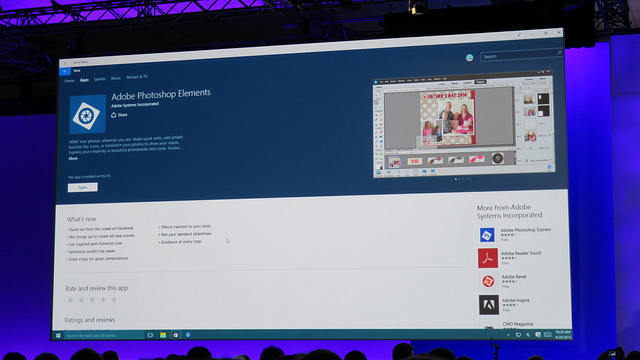This screenshot has width=640, height=360.
Task: Click the Open button for installed app
Action: tap(82, 187)
